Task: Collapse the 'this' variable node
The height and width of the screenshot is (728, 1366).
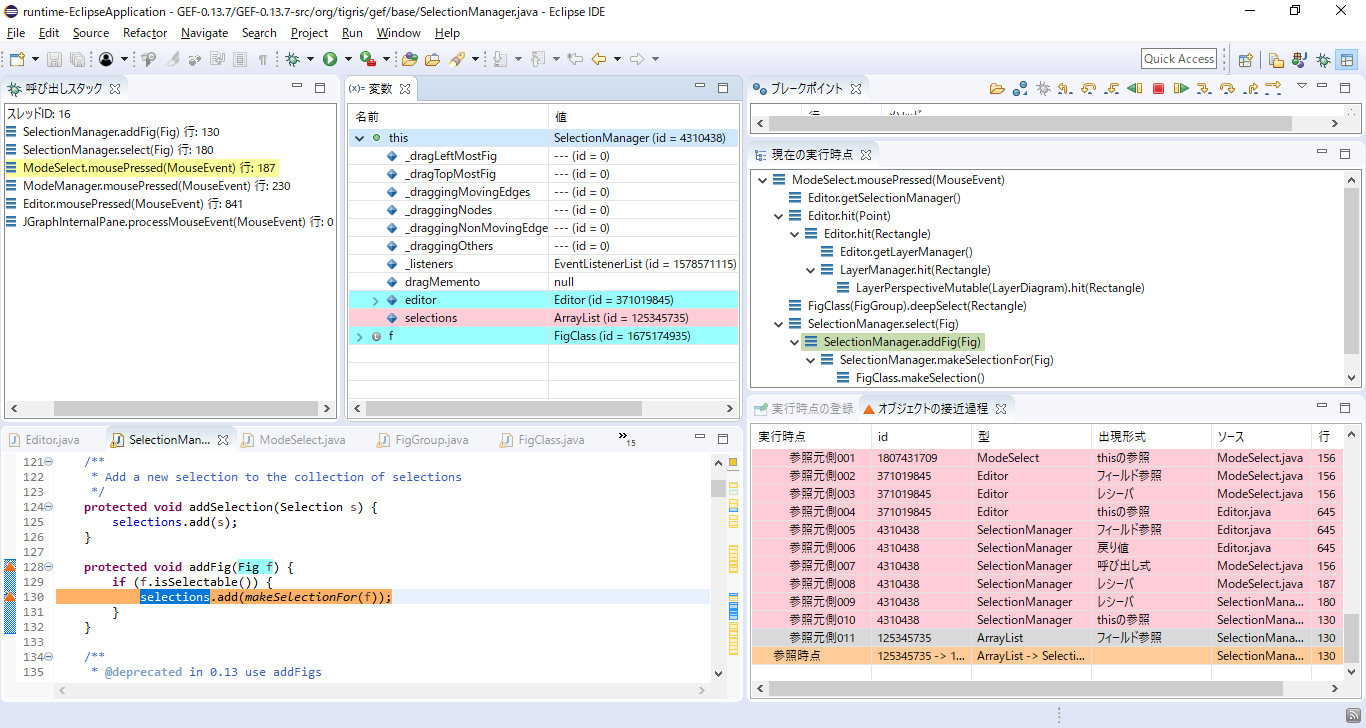Action: point(359,138)
